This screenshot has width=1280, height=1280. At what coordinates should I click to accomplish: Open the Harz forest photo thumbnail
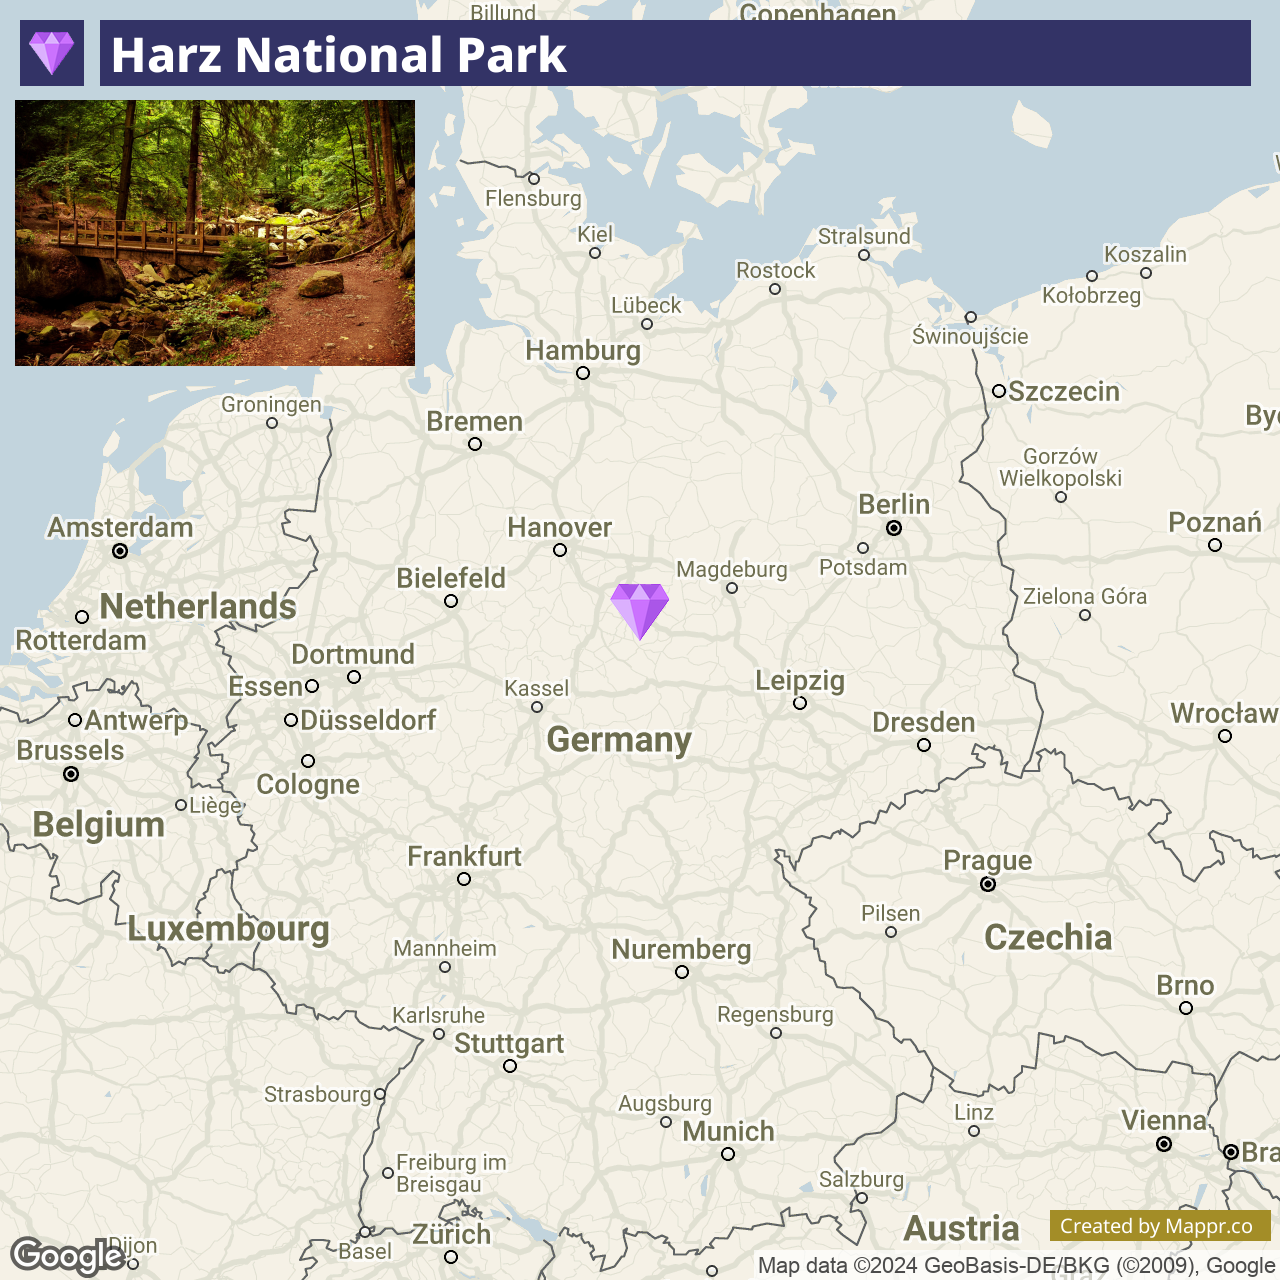click(215, 233)
